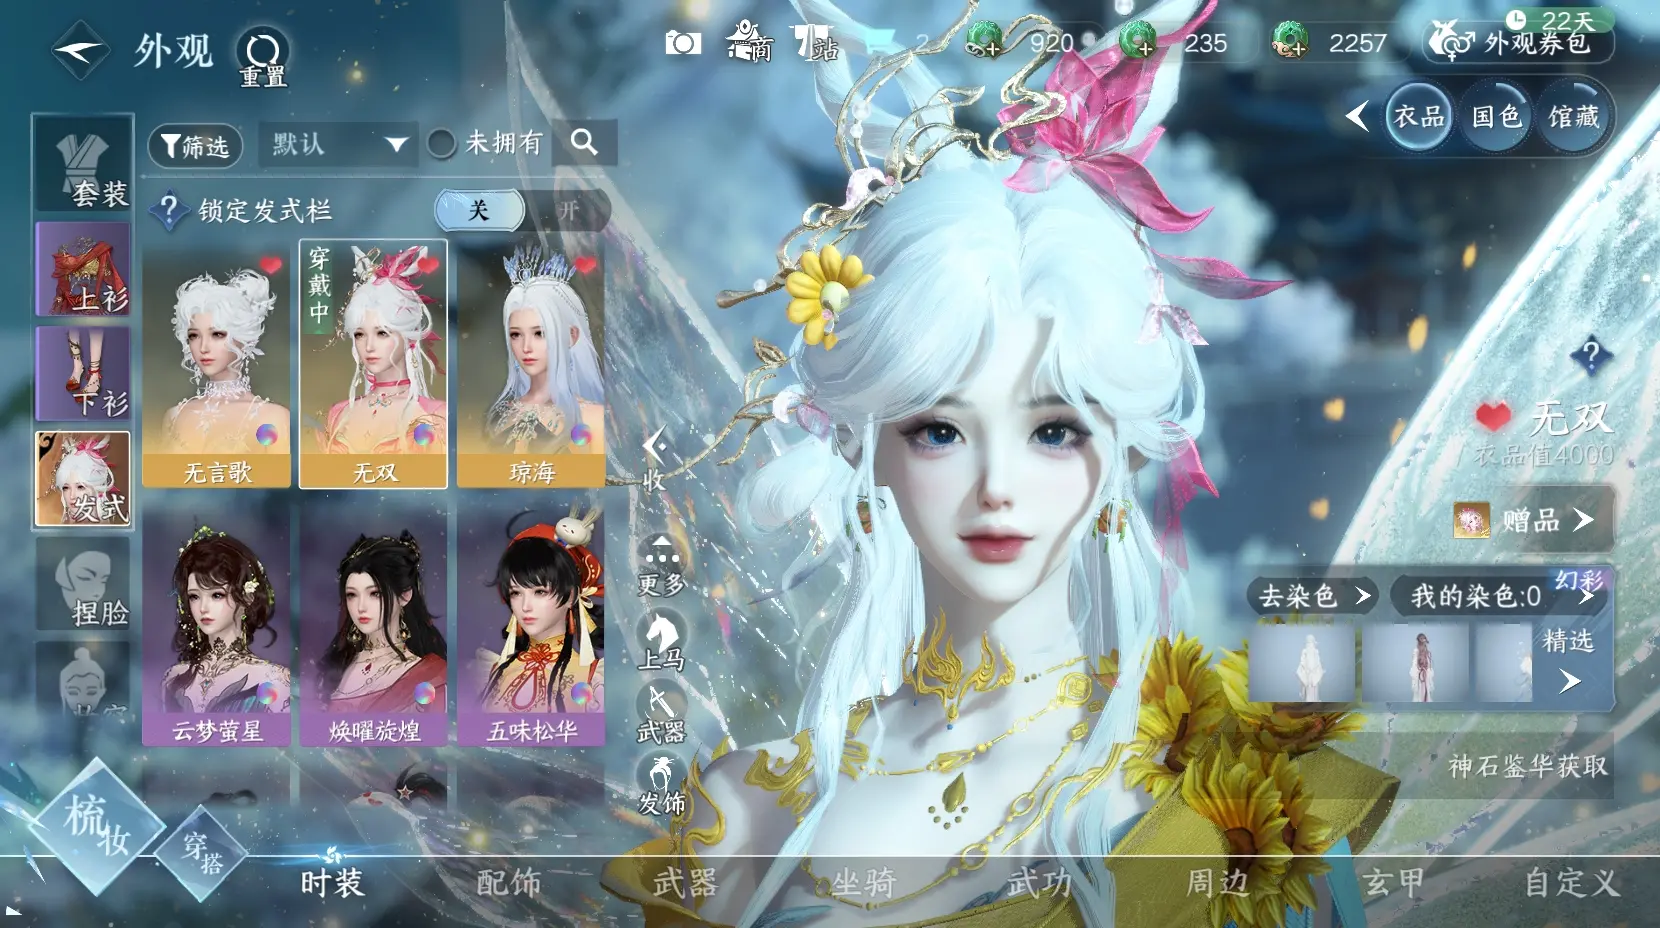Switch lock-hairstyle toggle to 关
The height and width of the screenshot is (928, 1660).
click(479, 210)
